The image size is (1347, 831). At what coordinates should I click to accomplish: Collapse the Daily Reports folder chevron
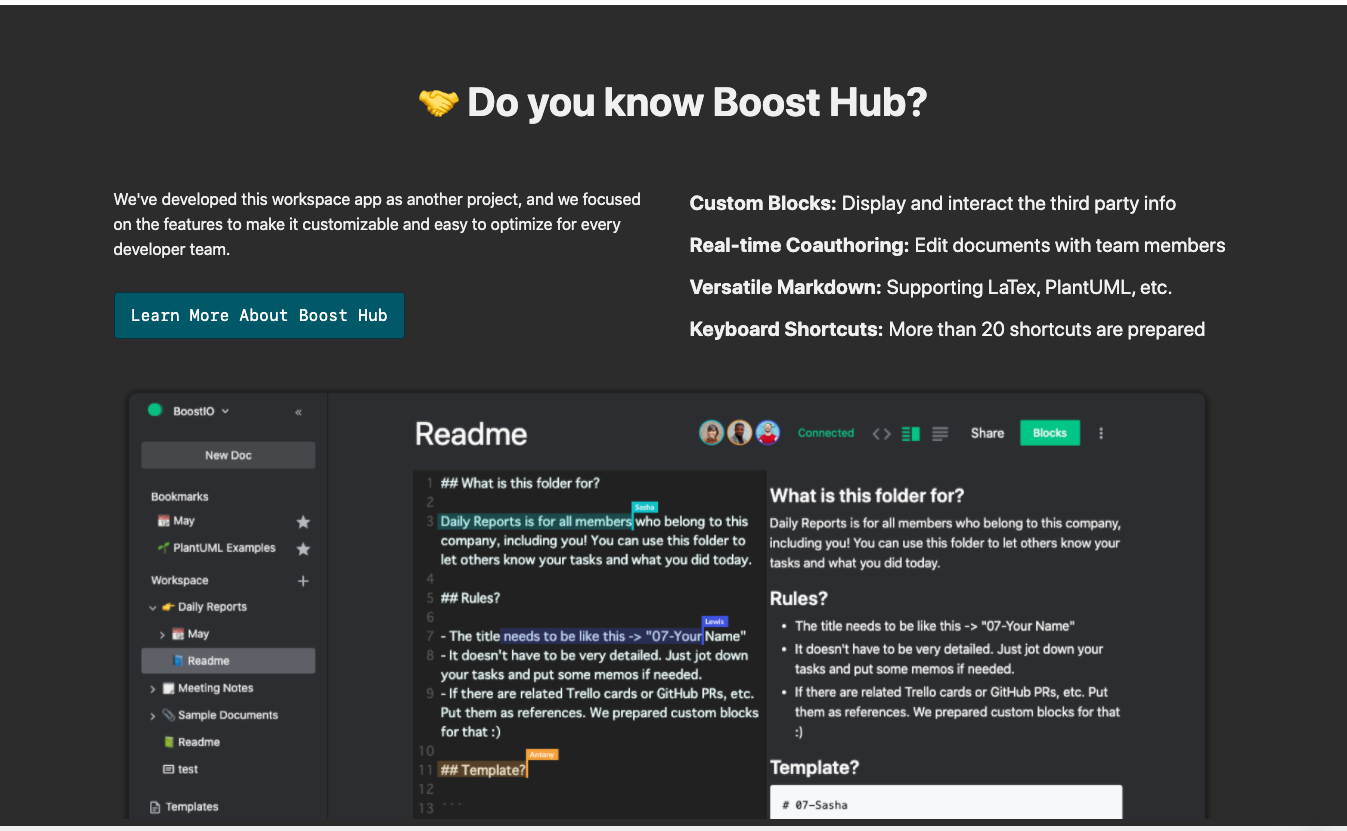click(153, 607)
